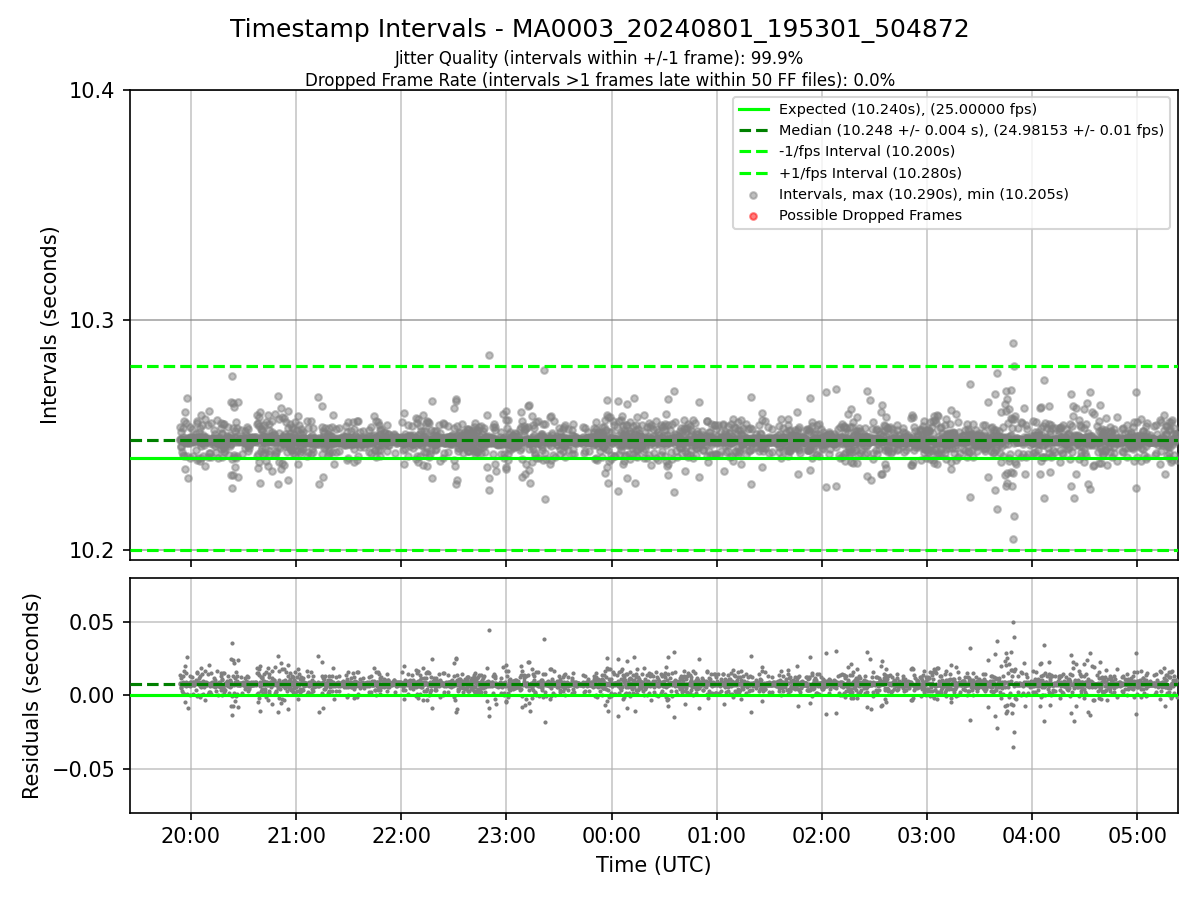Click the 10.4 y-axis tick label
The width and height of the screenshot is (1200, 900).
pos(92,91)
